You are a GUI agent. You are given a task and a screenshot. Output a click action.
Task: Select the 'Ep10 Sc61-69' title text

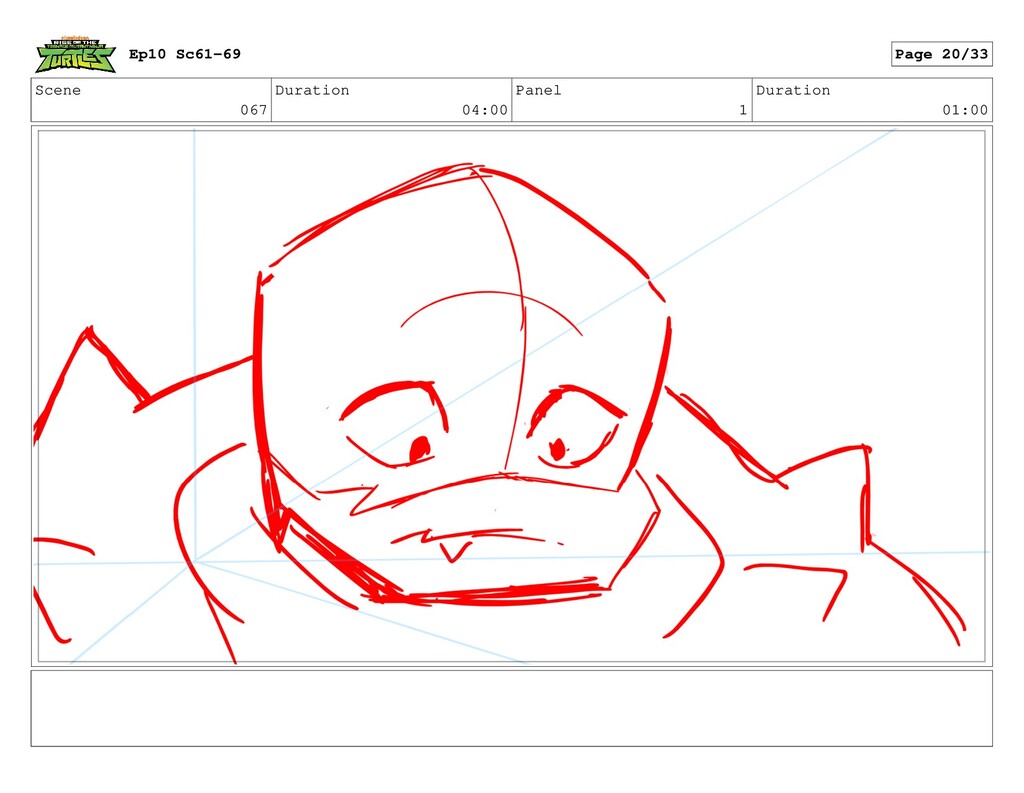[185, 54]
